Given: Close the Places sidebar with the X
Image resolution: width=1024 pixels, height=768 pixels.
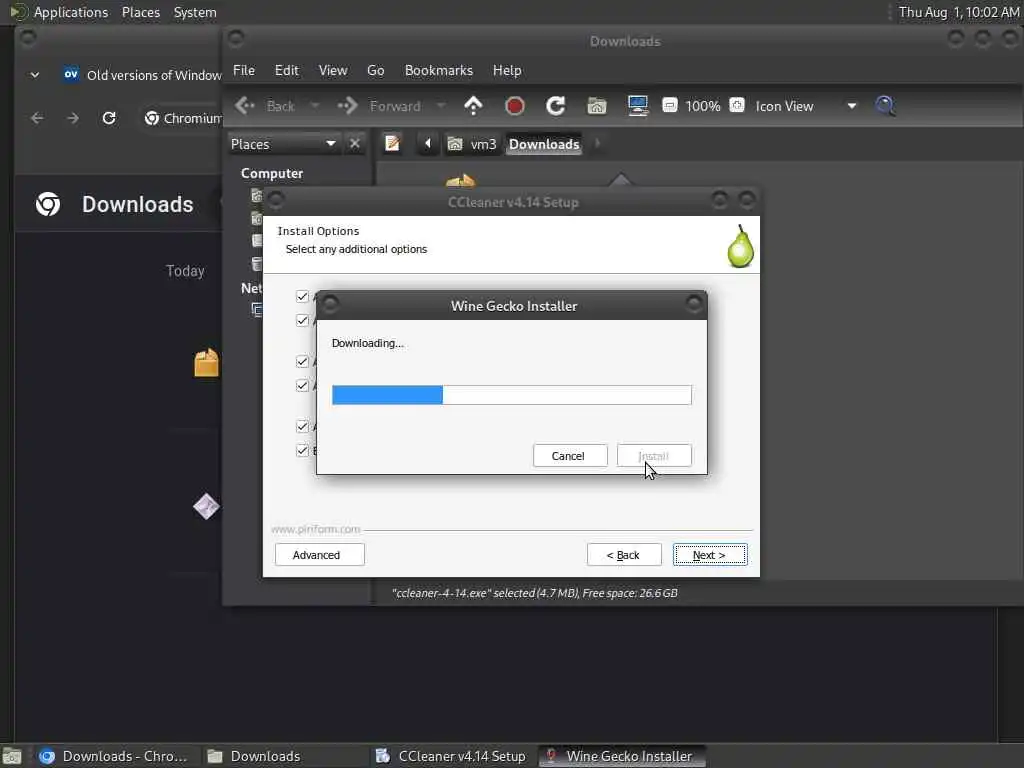Looking at the screenshot, I should pyautogui.click(x=355, y=144).
